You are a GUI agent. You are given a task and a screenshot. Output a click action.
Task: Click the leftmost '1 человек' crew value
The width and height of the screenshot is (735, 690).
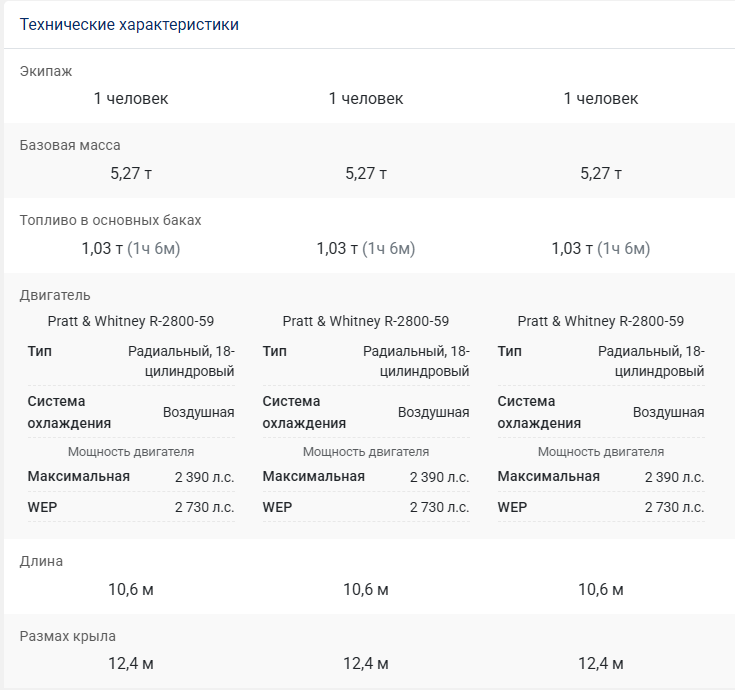click(x=131, y=98)
